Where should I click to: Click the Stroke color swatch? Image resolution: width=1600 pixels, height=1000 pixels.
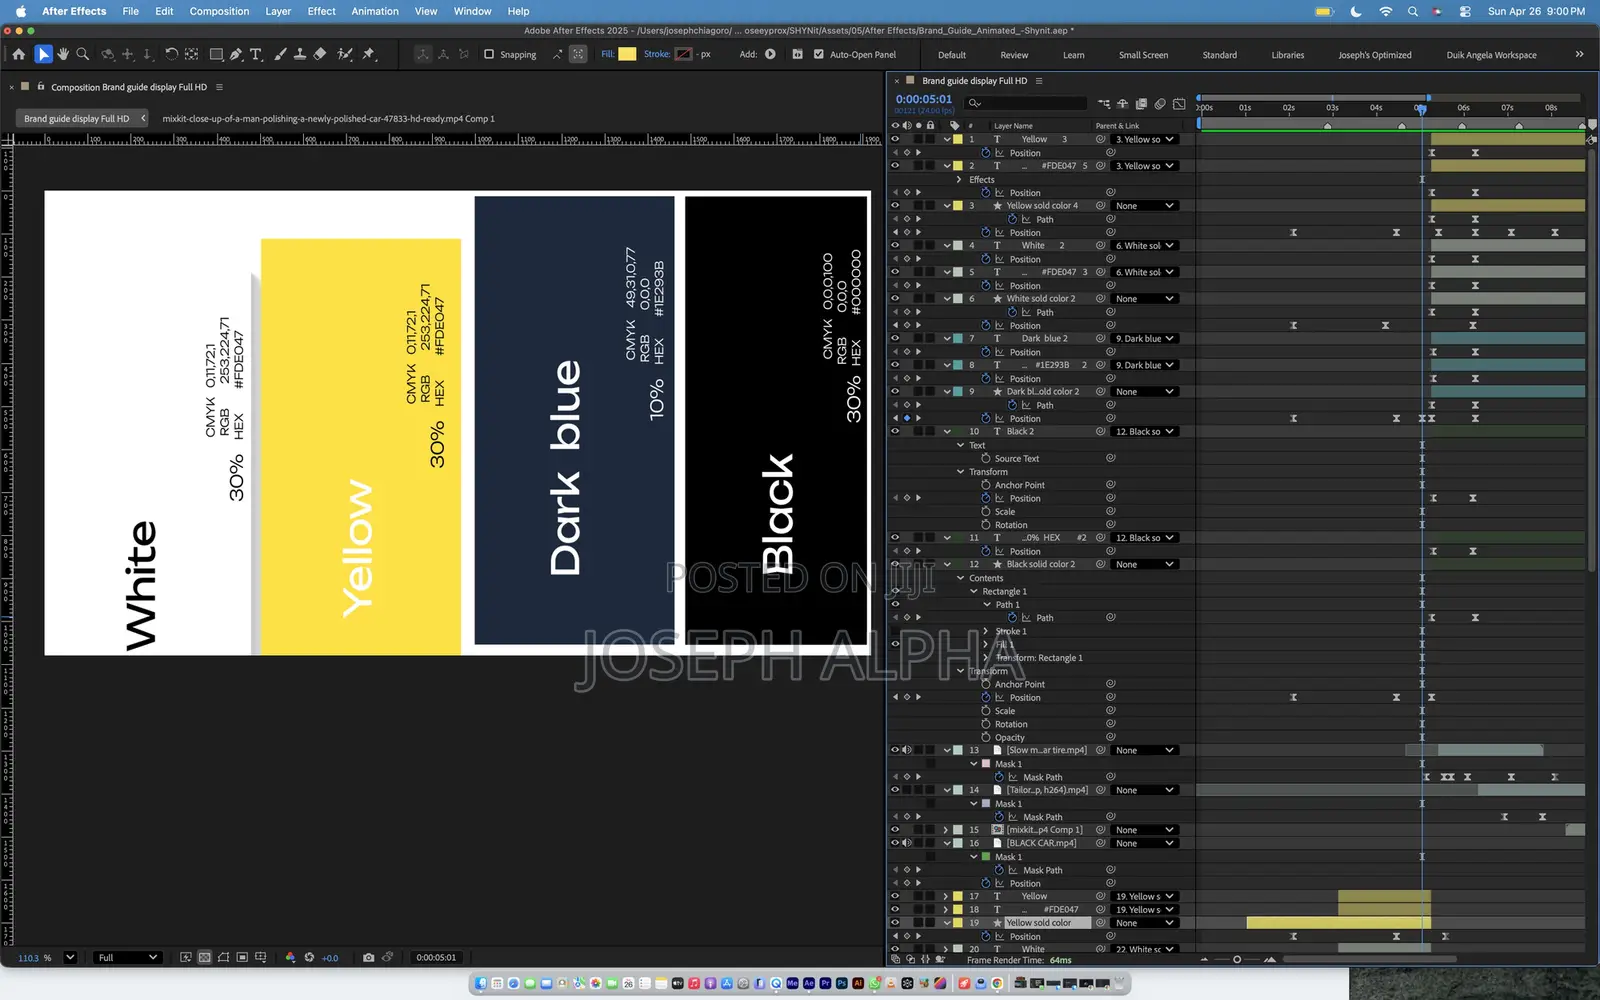coord(684,54)
